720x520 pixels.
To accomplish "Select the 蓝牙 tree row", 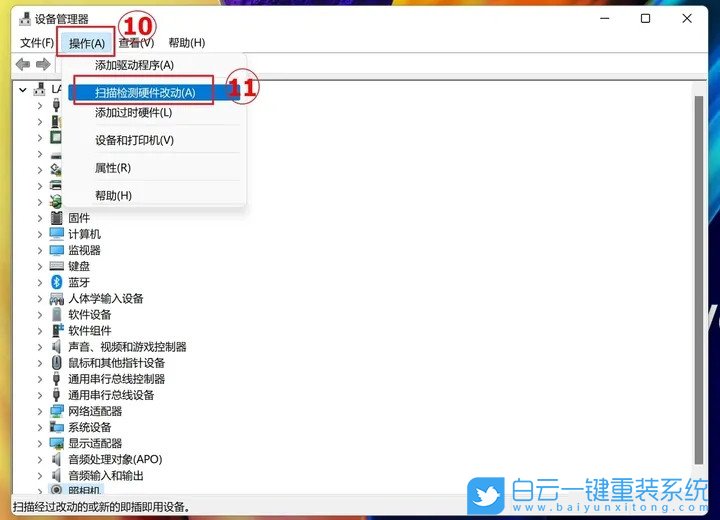I will 79,282.
